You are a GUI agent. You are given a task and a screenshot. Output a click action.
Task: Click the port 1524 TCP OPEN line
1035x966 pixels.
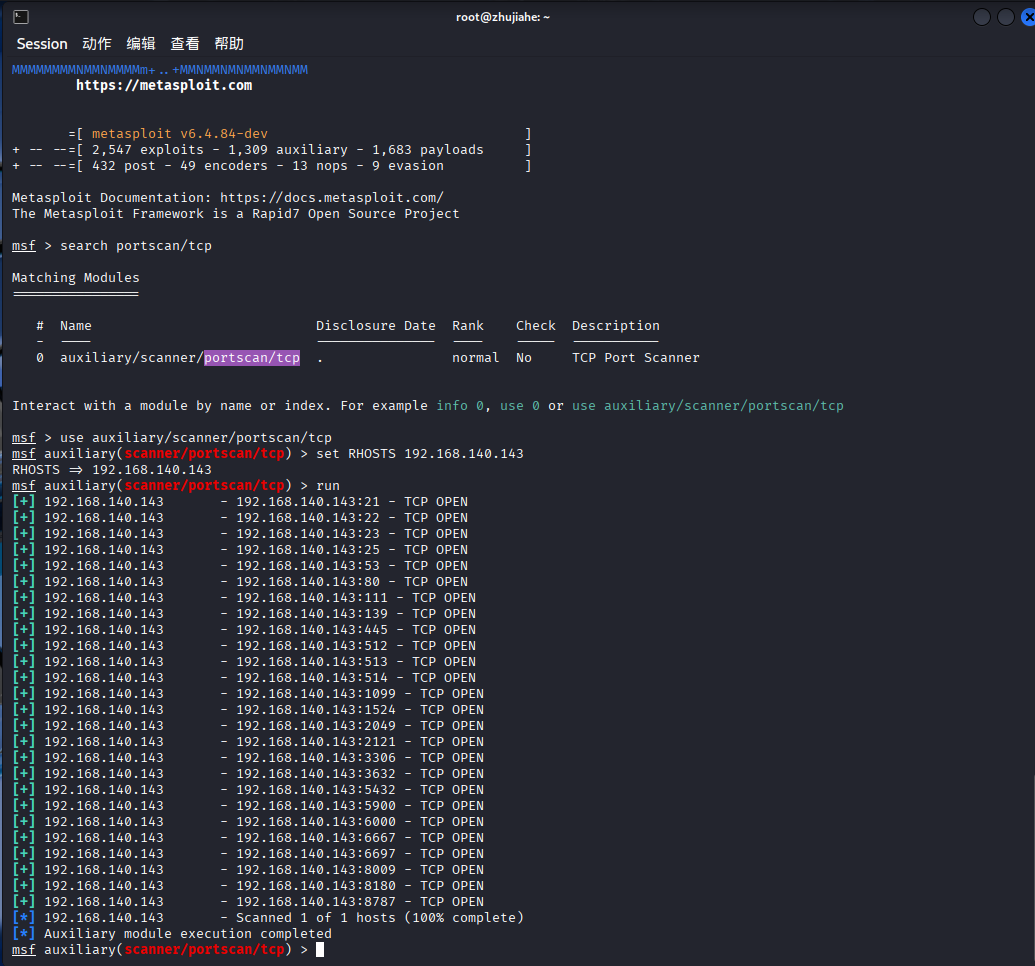[x=248, y=710]
